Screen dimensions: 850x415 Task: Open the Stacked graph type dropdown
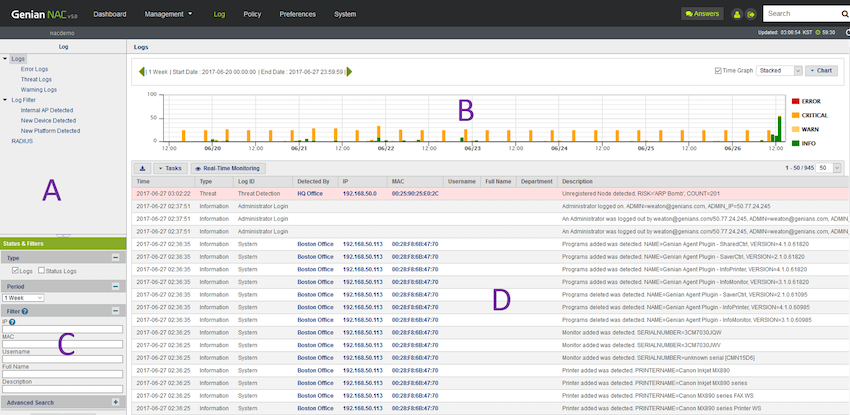click(779, 71)
